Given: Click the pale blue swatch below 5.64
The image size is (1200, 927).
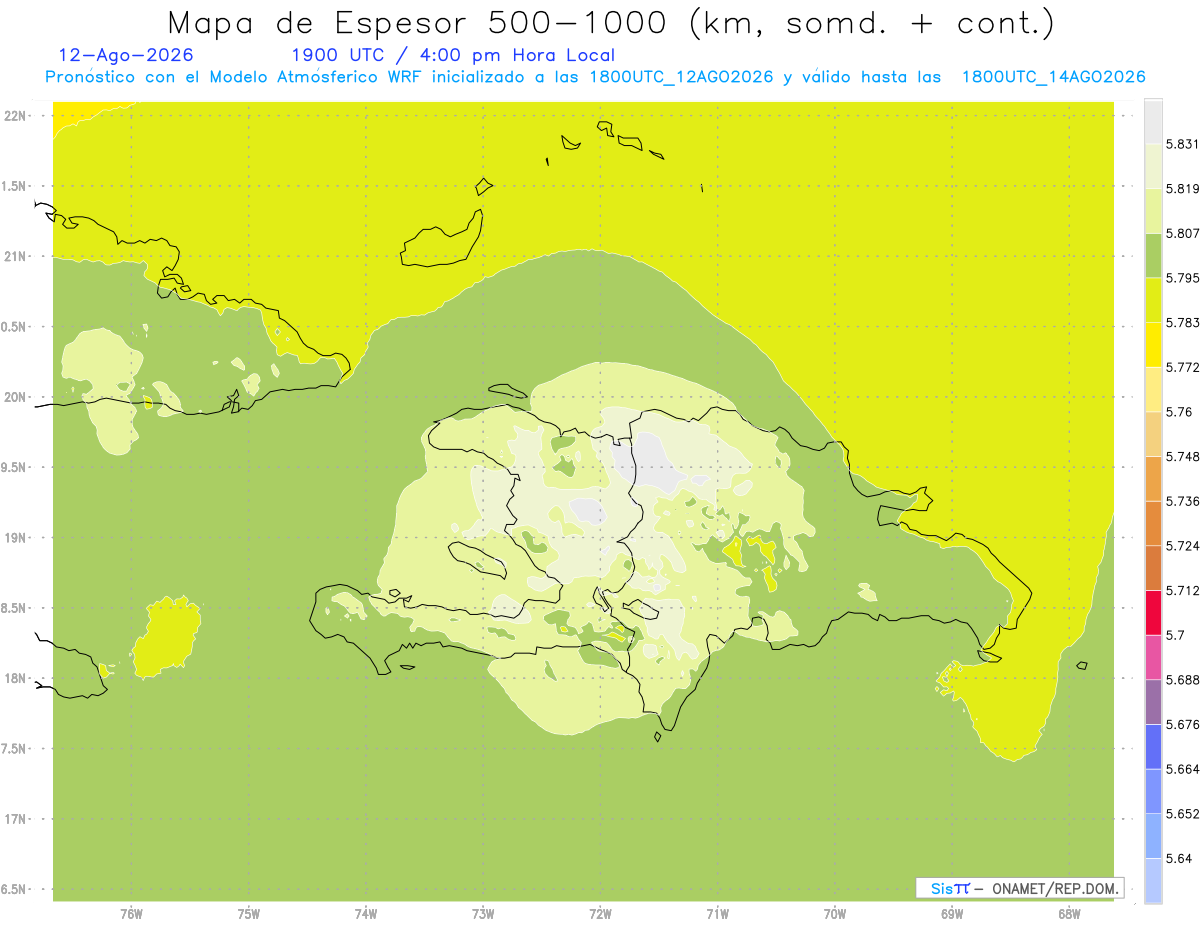Looking at the screenshot, I should [x=1153, y=881].
